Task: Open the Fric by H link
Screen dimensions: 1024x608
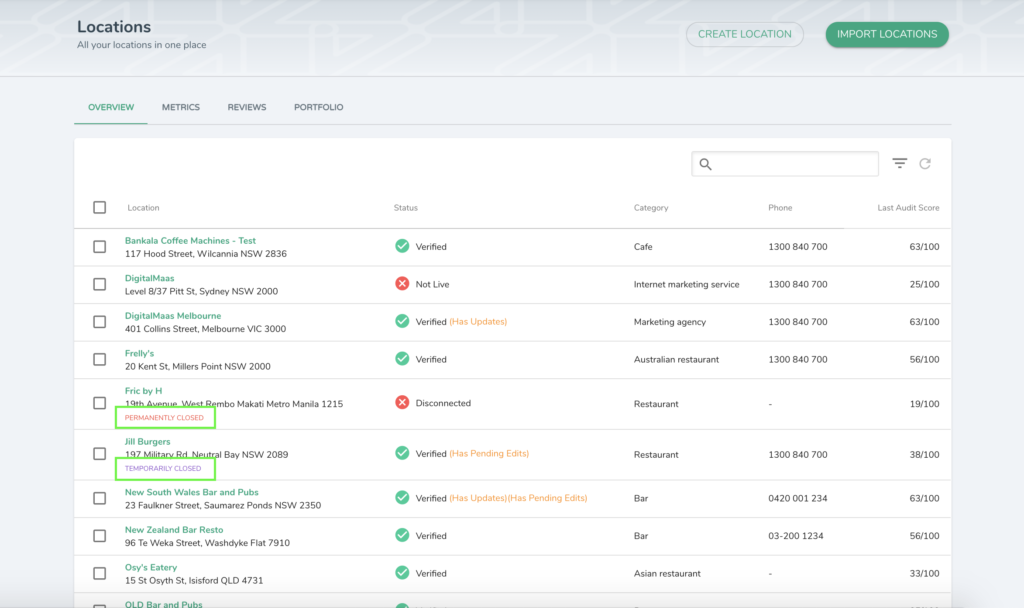Action: click(x=144, y=391)
